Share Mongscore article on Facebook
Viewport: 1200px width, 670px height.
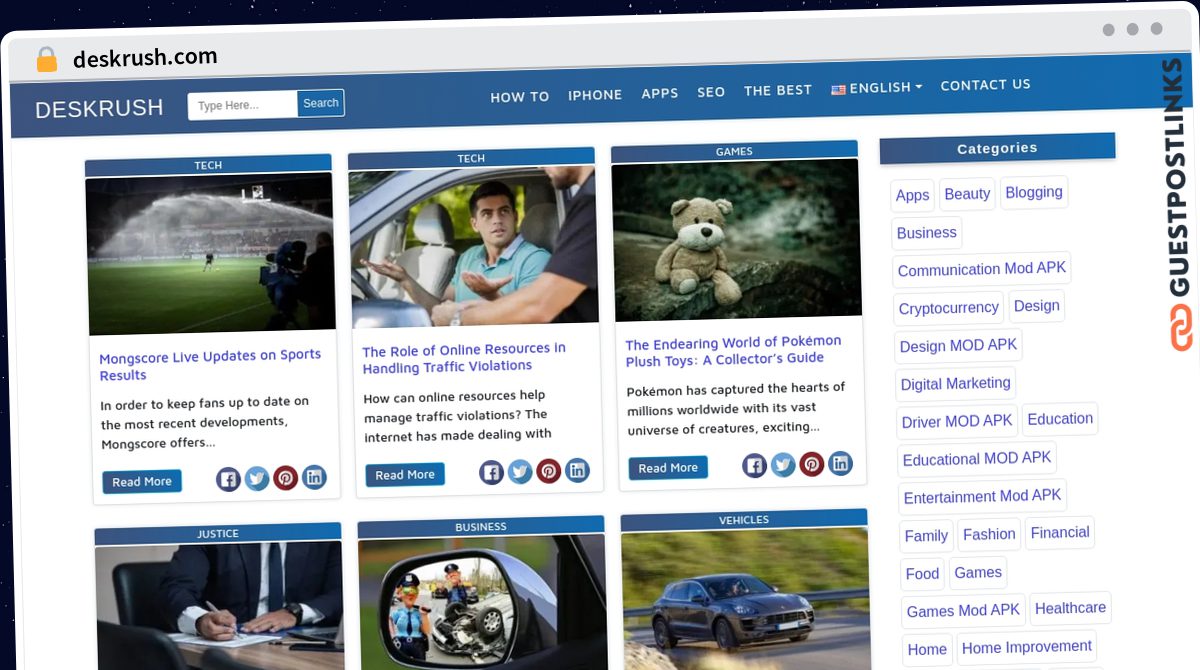coord(228,479)
